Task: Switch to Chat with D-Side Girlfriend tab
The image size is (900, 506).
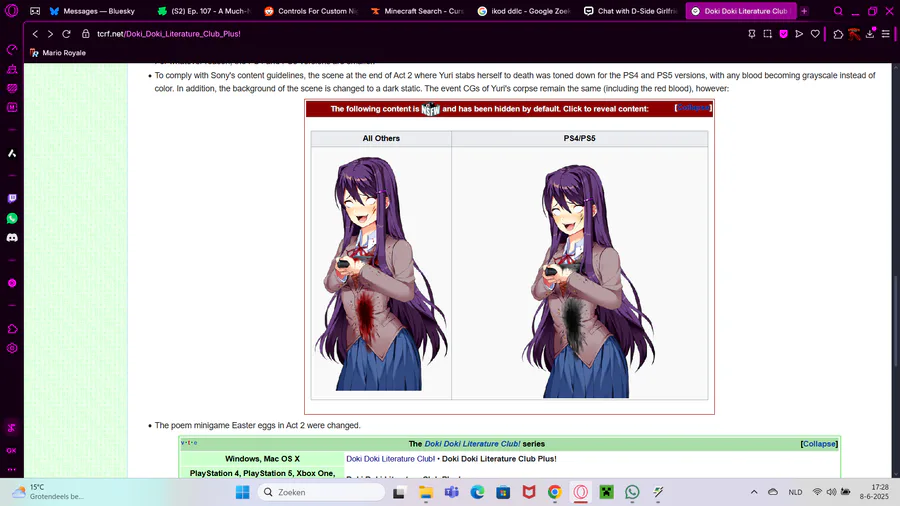Action: pos(631,11)
